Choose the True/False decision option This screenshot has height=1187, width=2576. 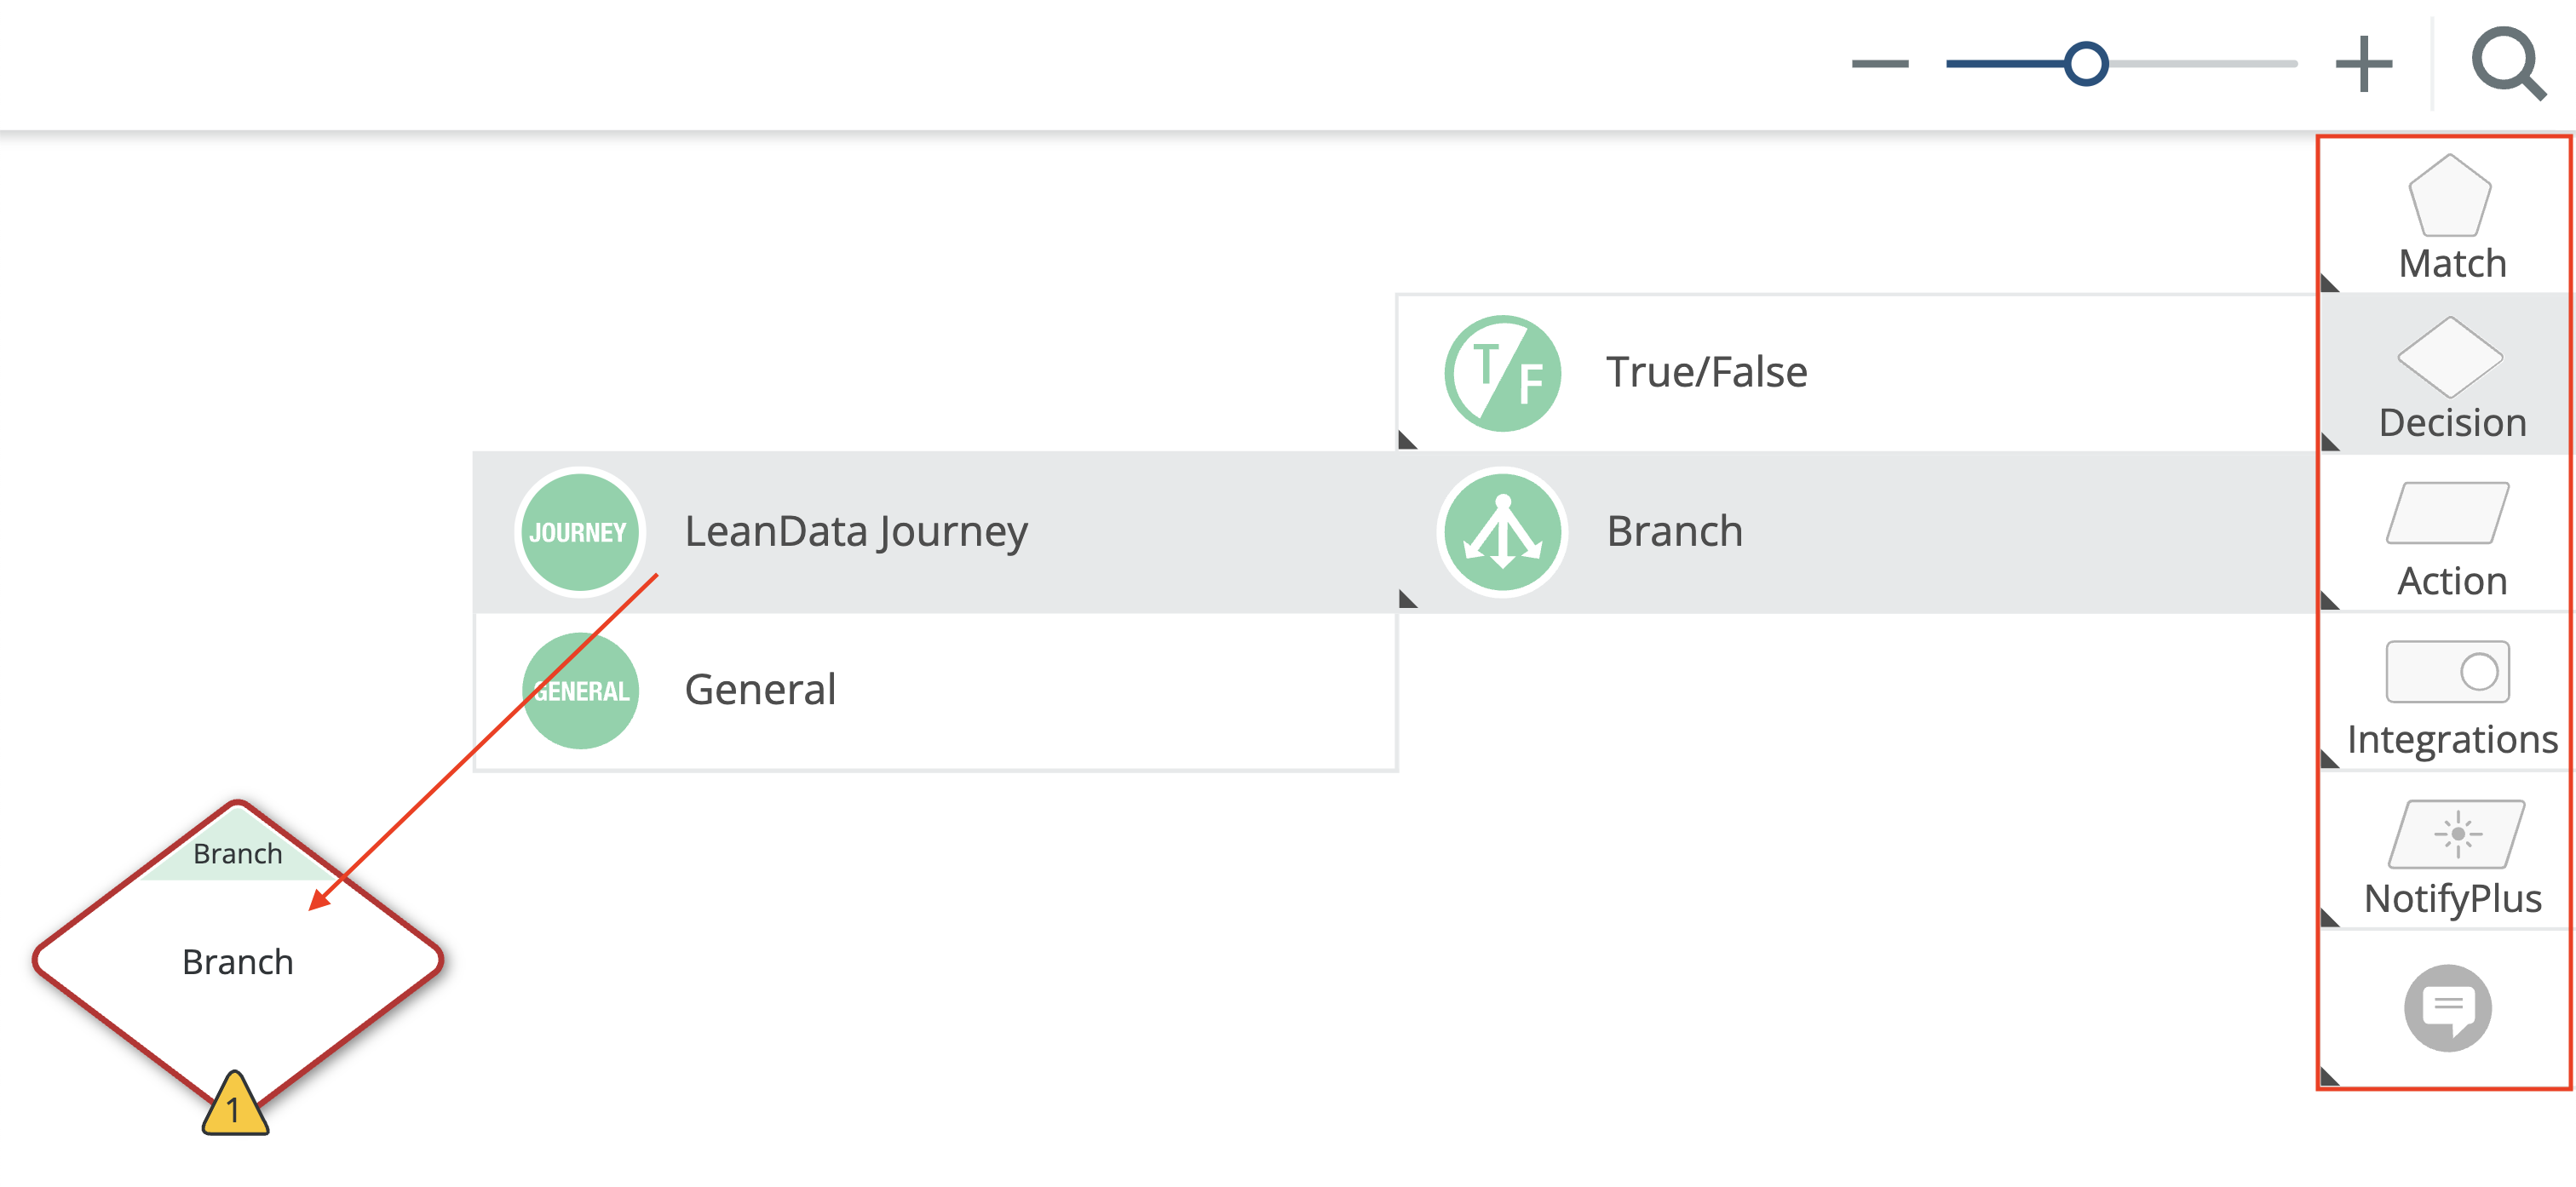[1706, 372]
